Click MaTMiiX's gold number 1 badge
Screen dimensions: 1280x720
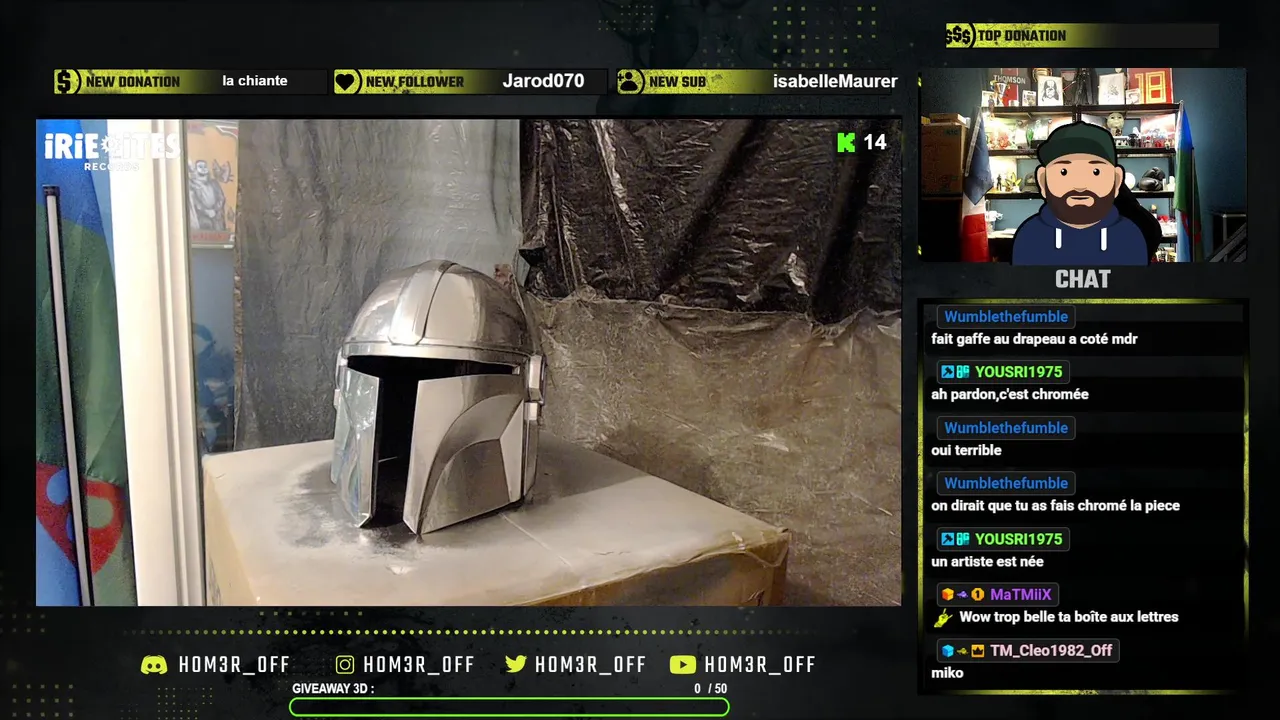click(978, 594)
